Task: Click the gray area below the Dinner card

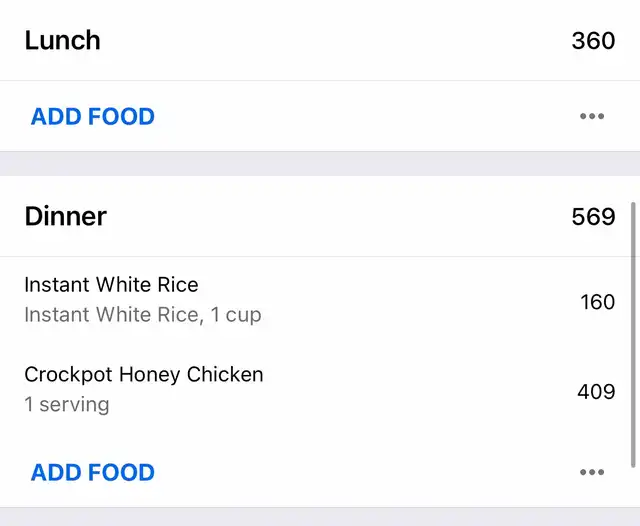Action: click(x=320, y=517)
